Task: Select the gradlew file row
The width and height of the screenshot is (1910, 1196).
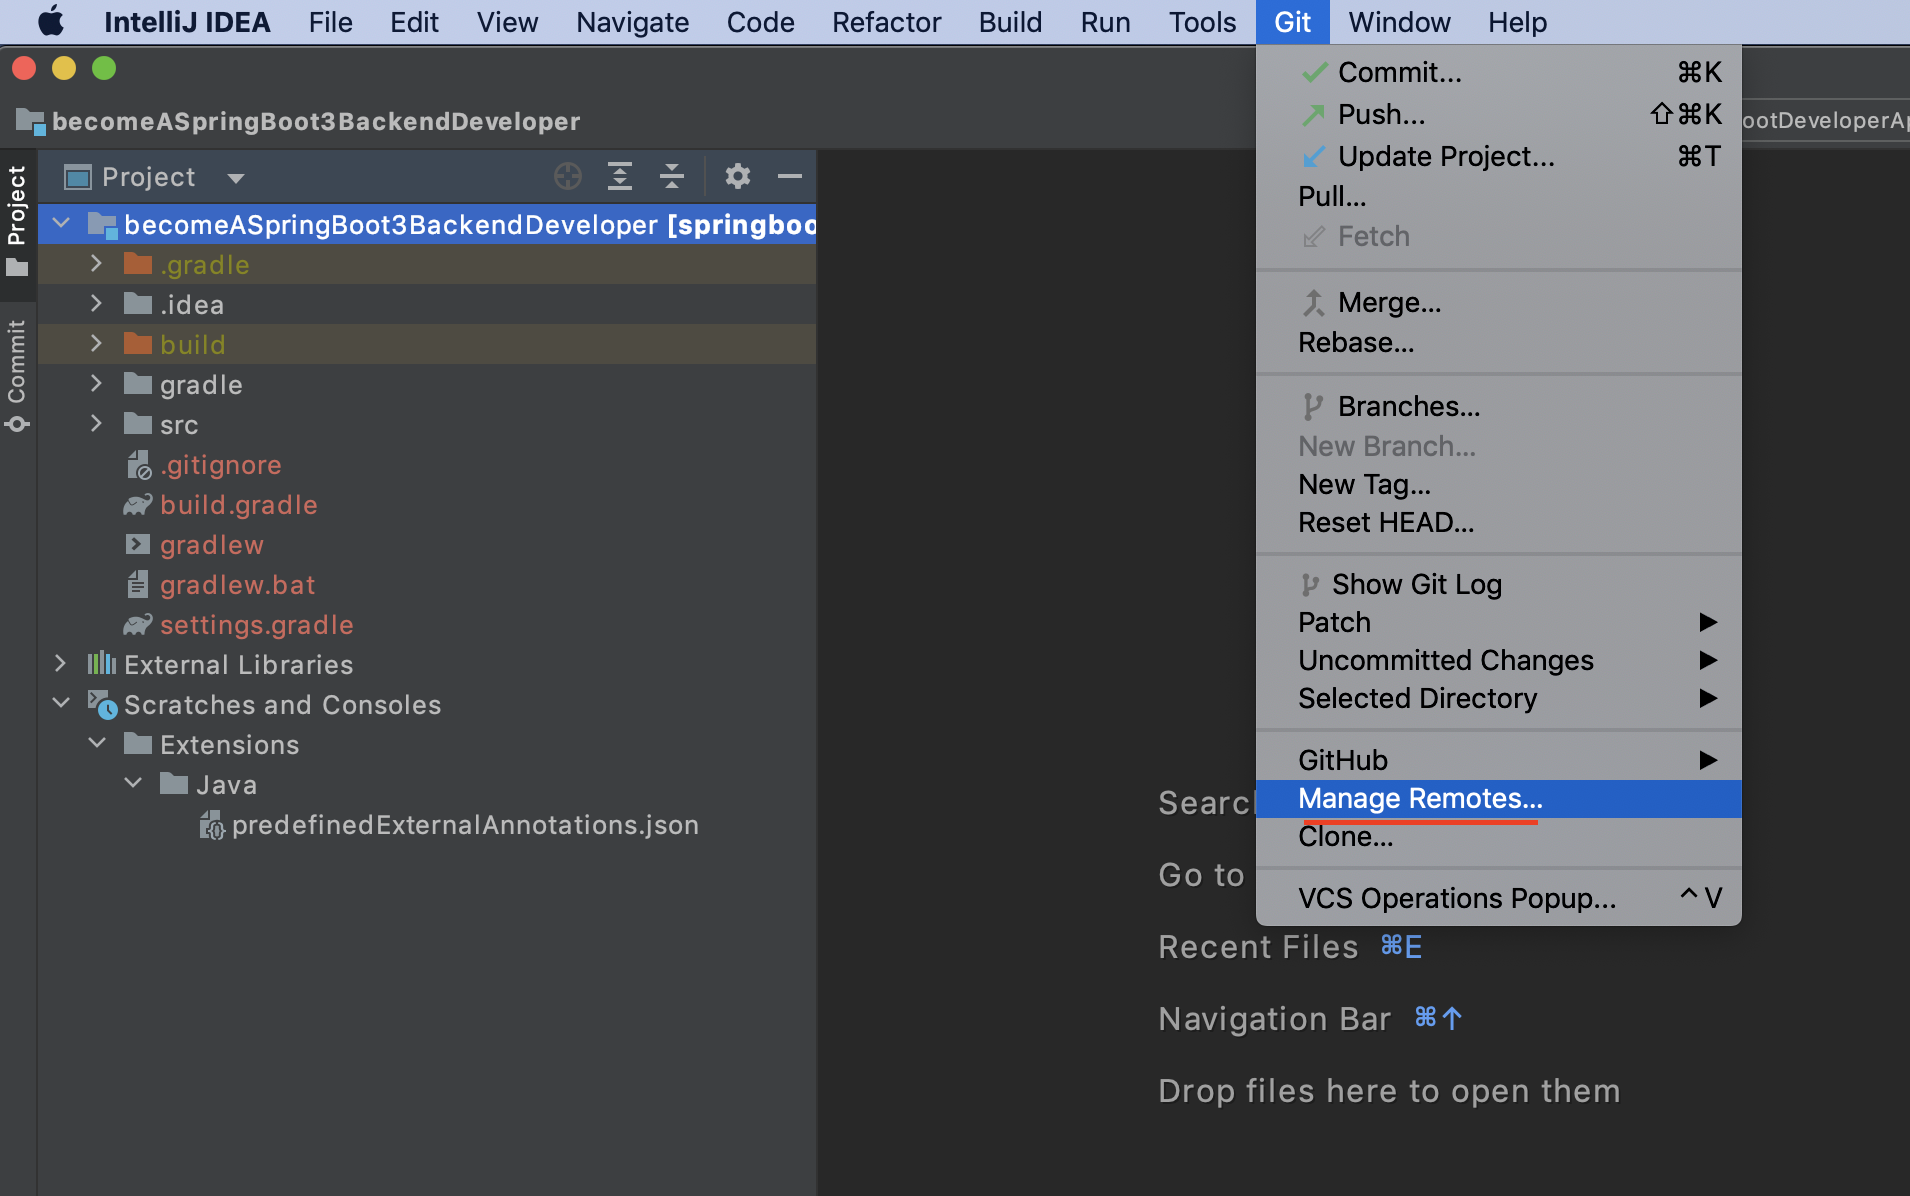Action: click(x=427, y=545)
